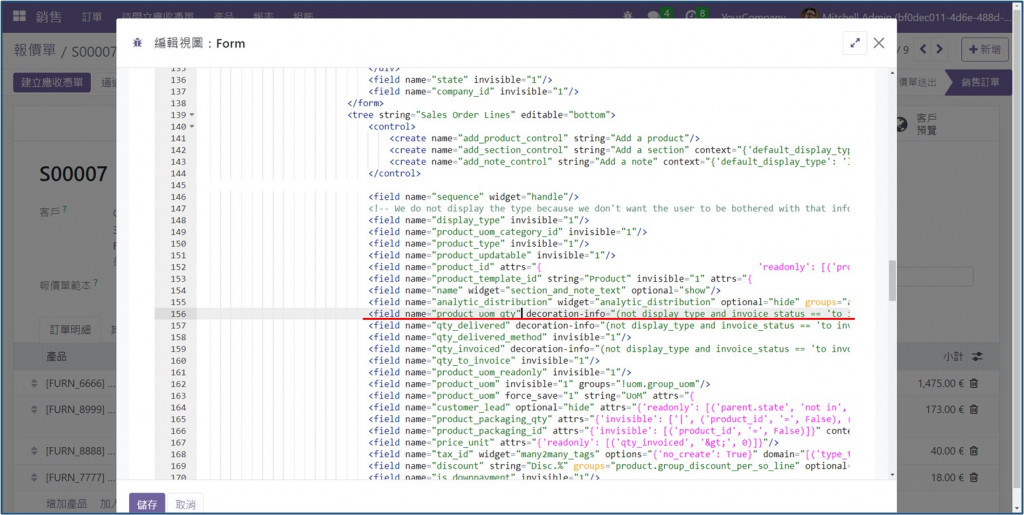Image resolution: width=1024 pixels, height=515 pixels.
Task: Click Mitchell Admin avatar picture
Action: pos(809,16)
